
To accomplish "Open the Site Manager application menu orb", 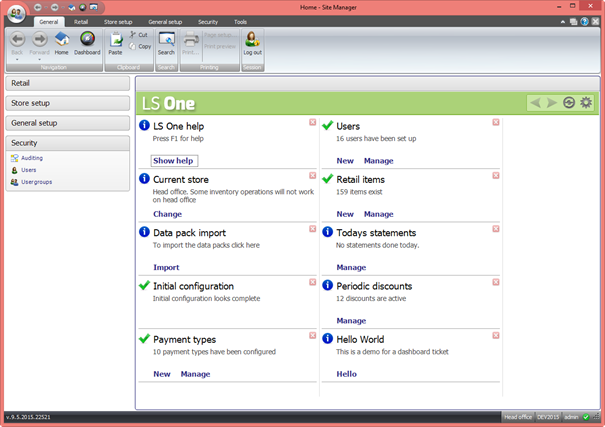I will (16, 14).
